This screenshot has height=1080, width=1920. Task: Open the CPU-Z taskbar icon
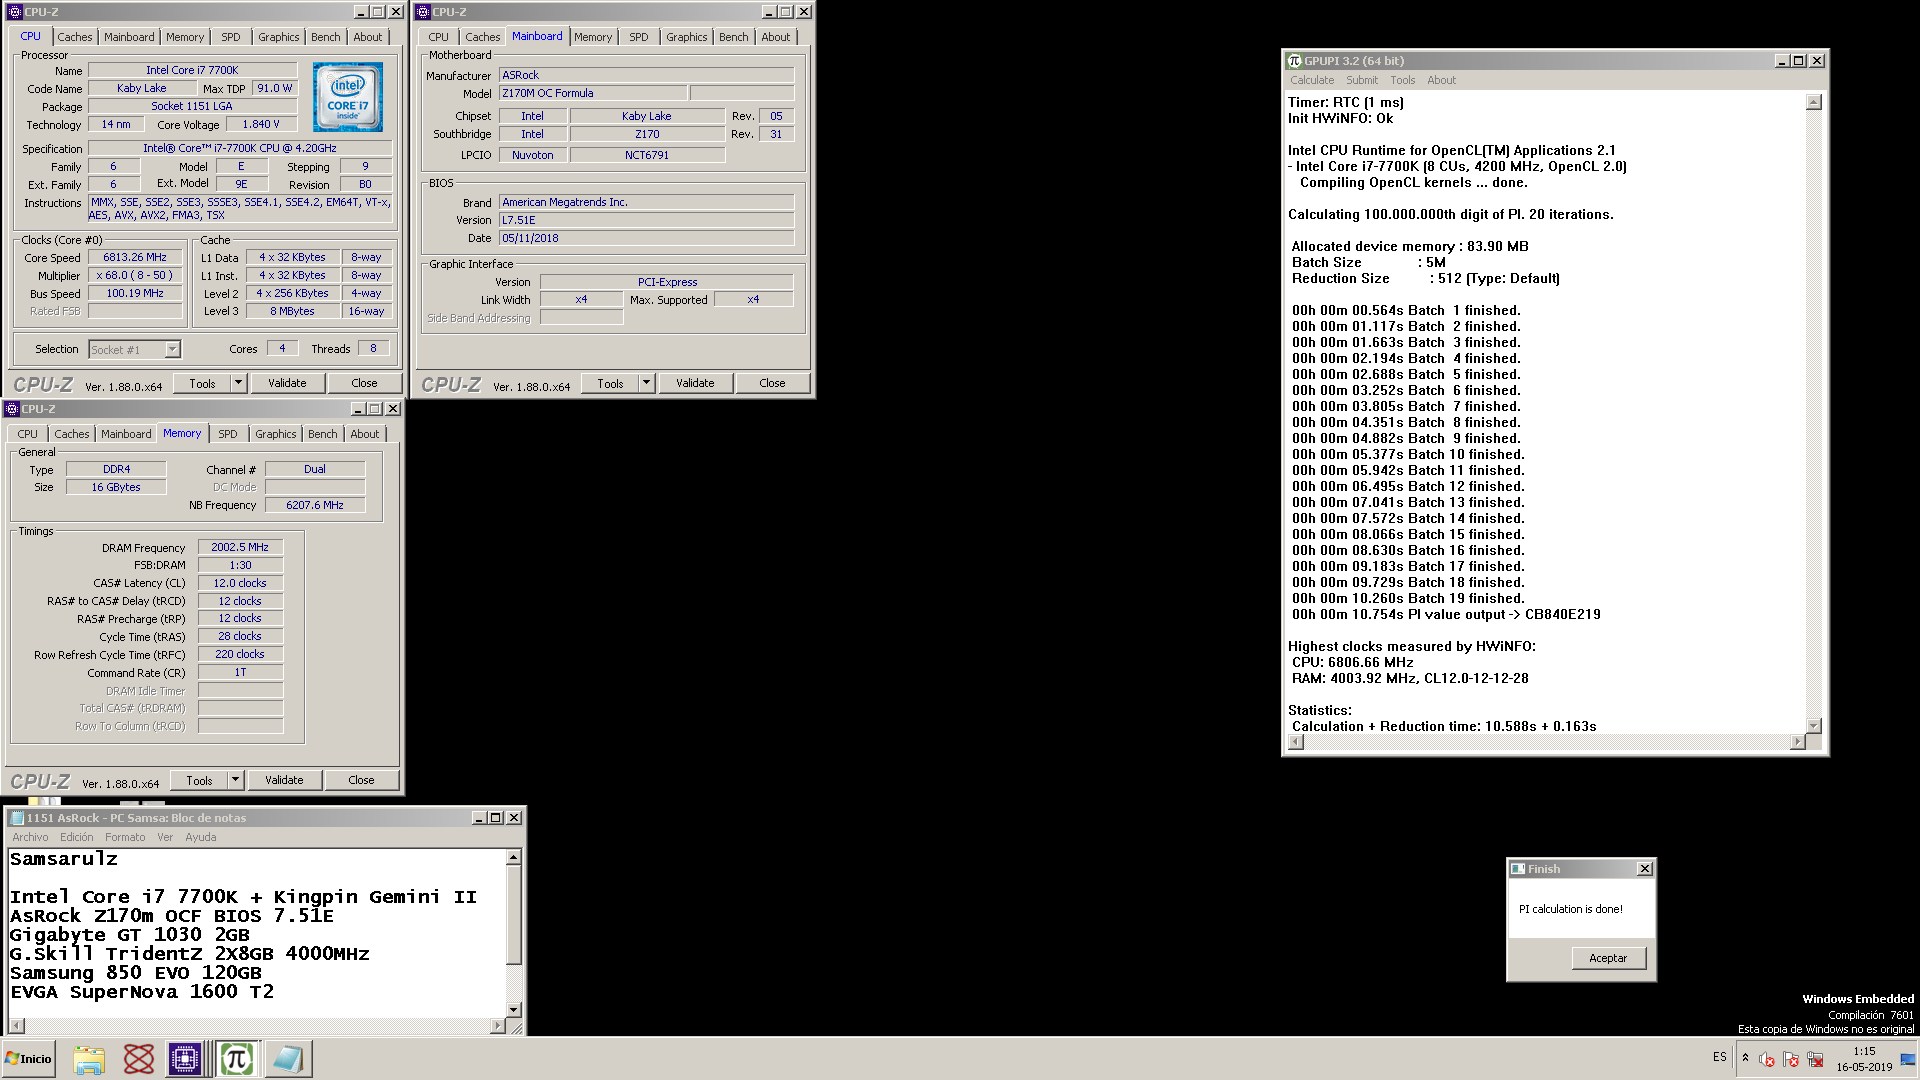pyautogui.click(x=185, y=1059)
